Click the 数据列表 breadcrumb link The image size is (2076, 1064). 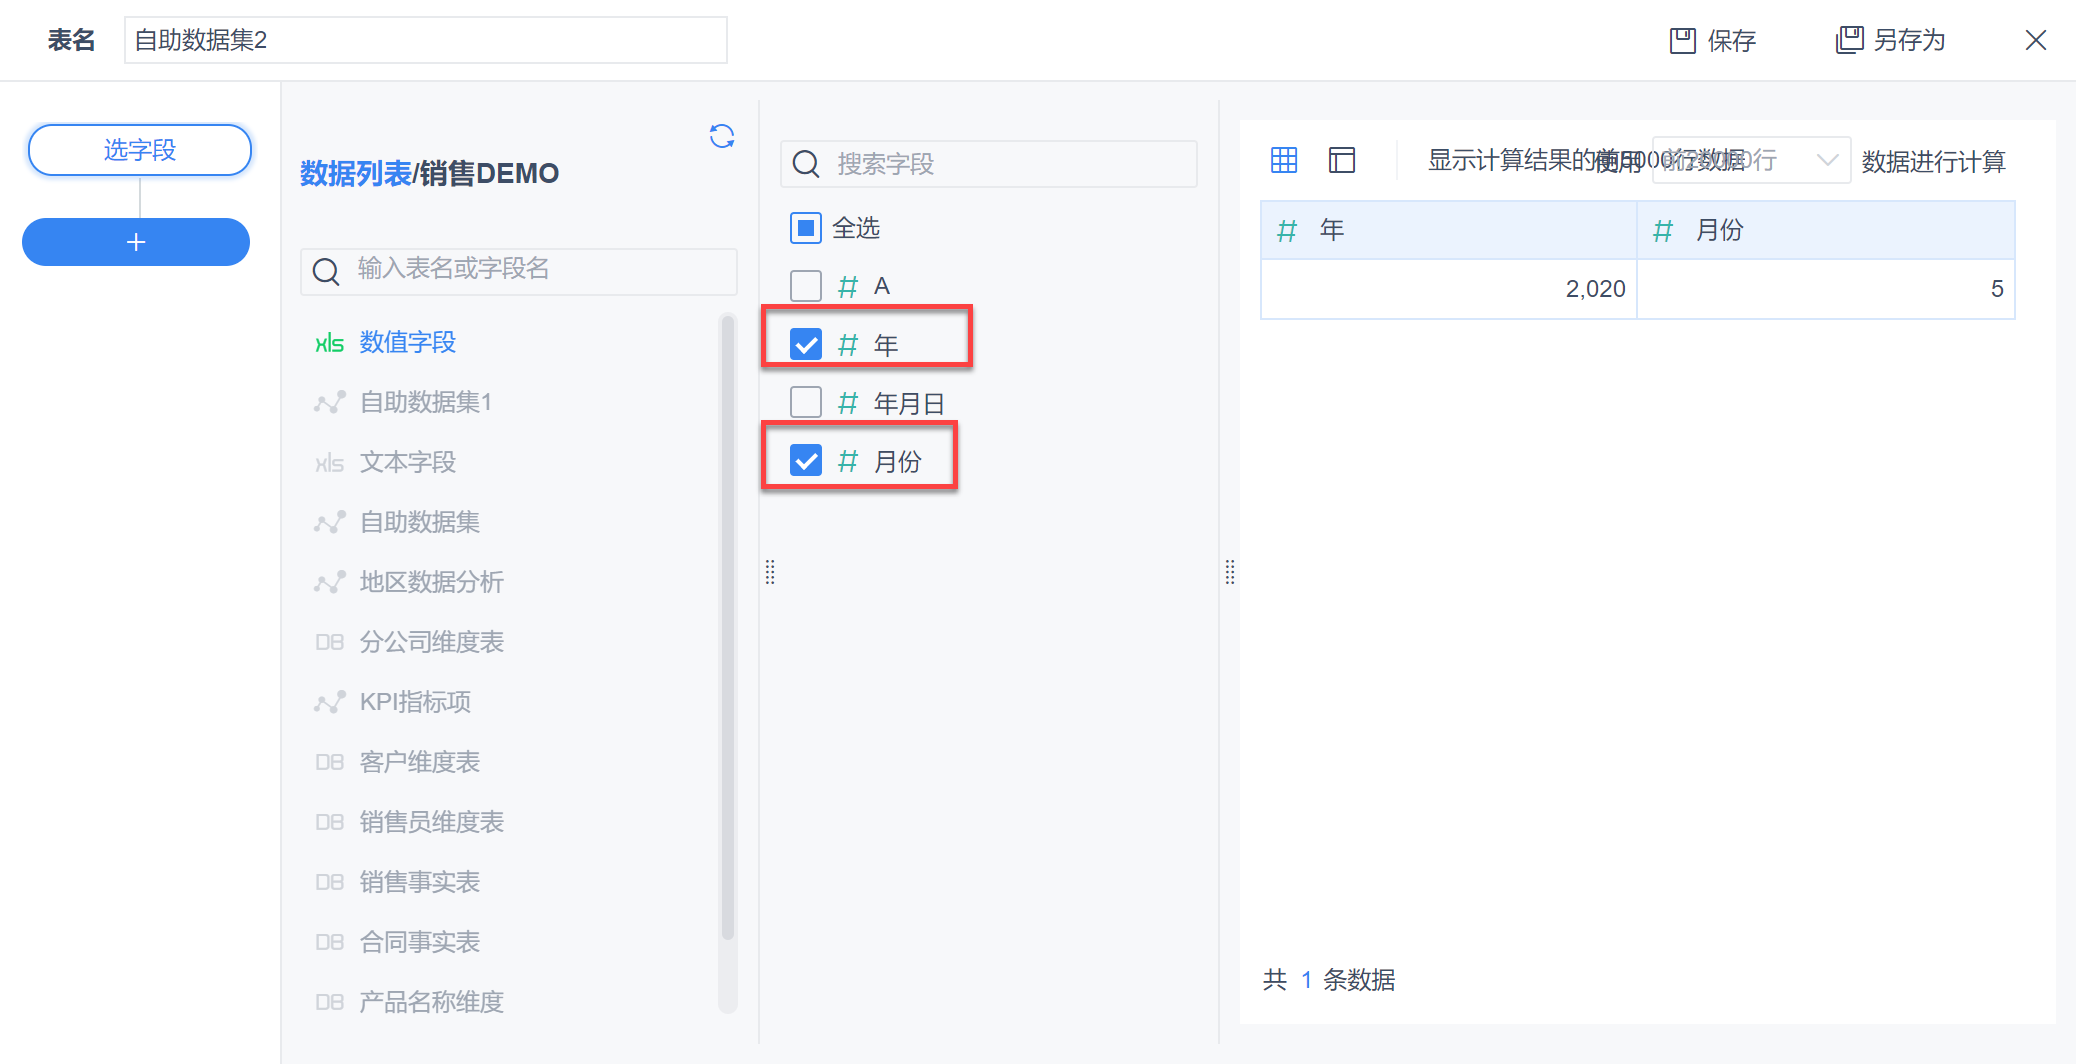355,174
